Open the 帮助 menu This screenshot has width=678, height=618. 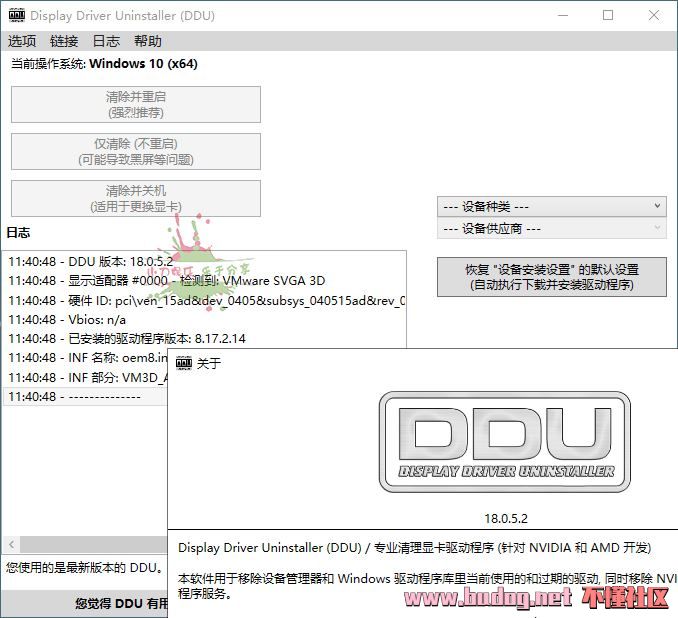148,41
